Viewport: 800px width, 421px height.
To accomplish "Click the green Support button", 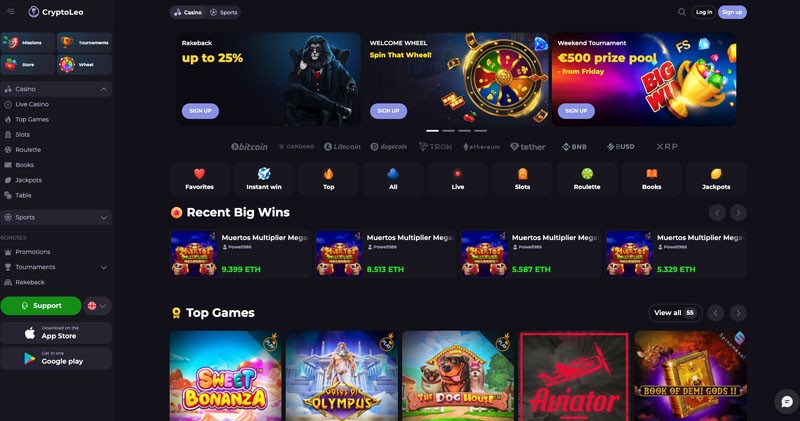I will click(41, 306).
